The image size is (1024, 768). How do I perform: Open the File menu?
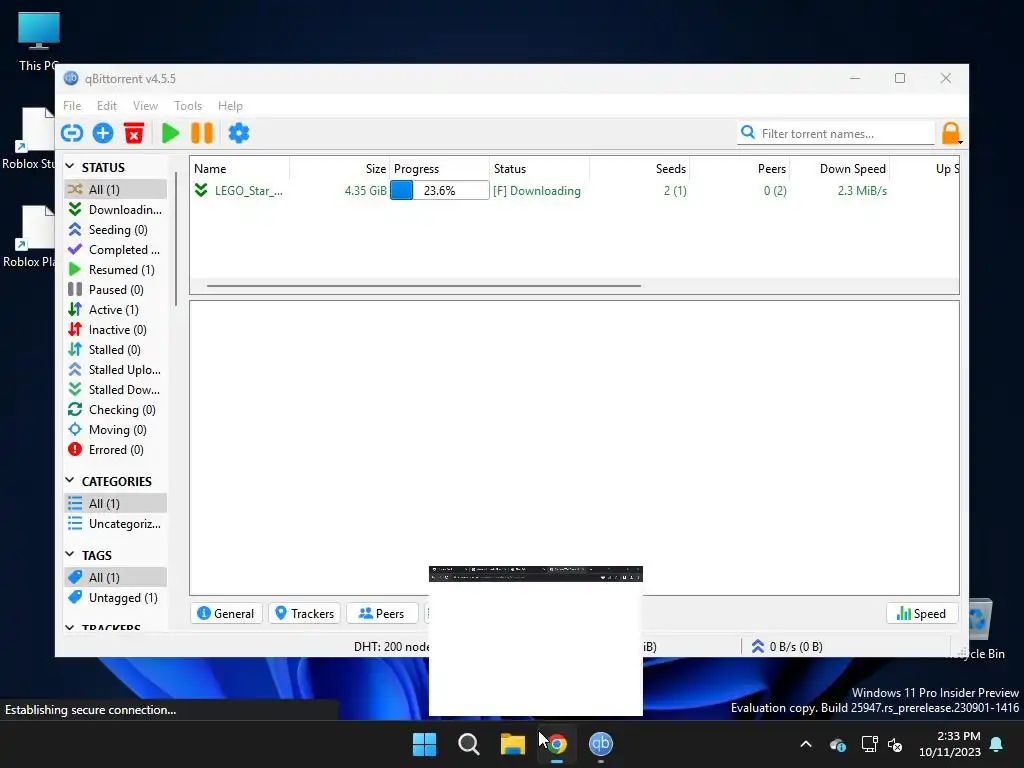72,106
